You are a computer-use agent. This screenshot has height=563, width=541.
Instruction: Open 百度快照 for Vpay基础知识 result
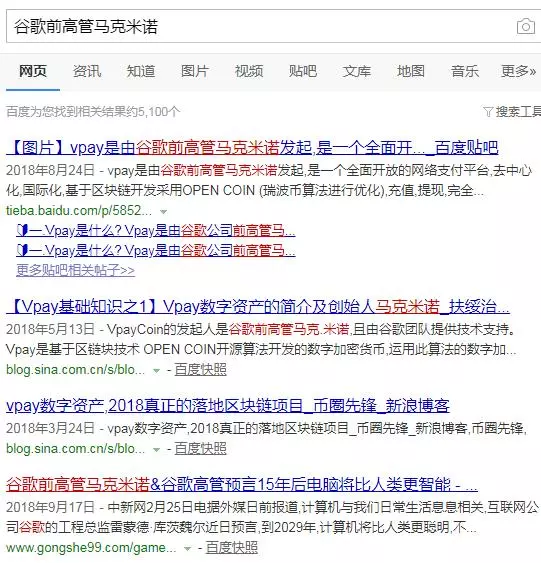(x=200, y=369)
